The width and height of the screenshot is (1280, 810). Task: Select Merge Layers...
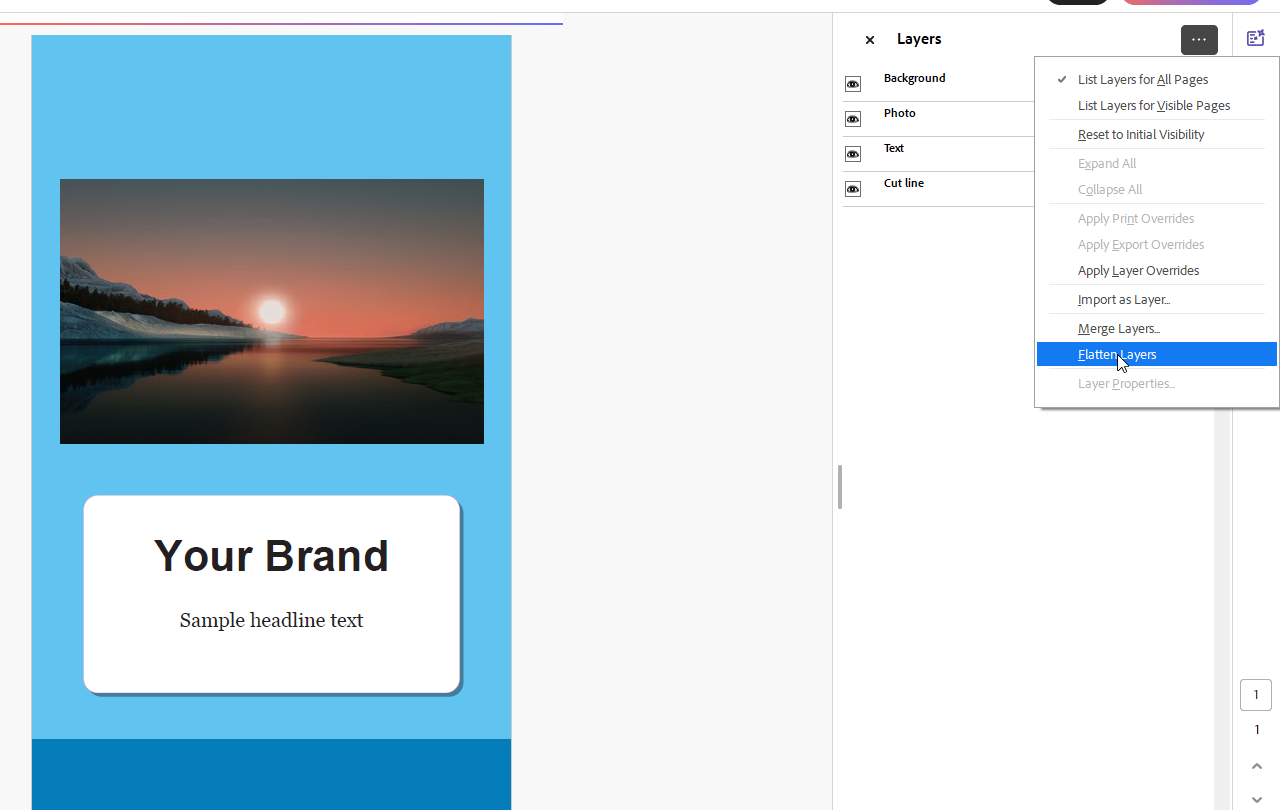[1157, 329]
